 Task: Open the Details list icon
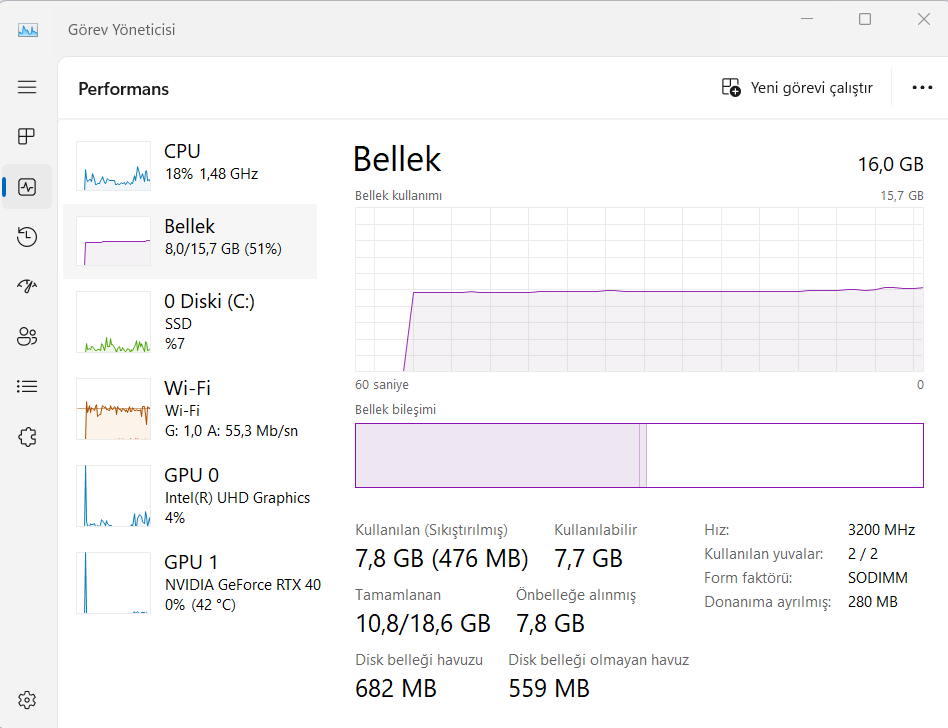click(x=27, y=386)
